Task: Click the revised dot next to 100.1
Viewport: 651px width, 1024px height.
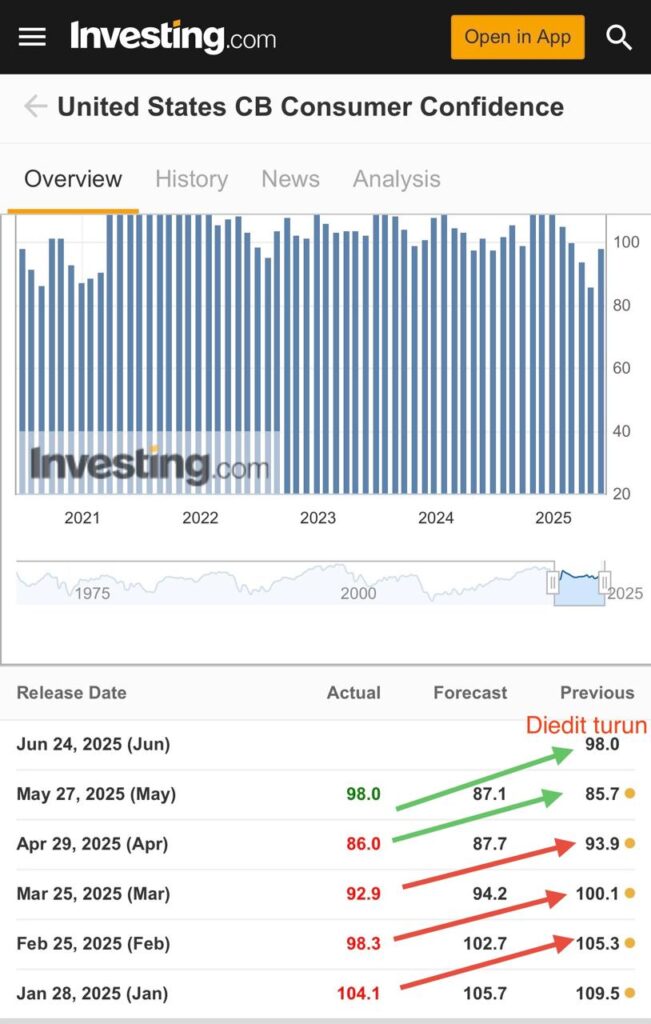Action: click(629, 893)
